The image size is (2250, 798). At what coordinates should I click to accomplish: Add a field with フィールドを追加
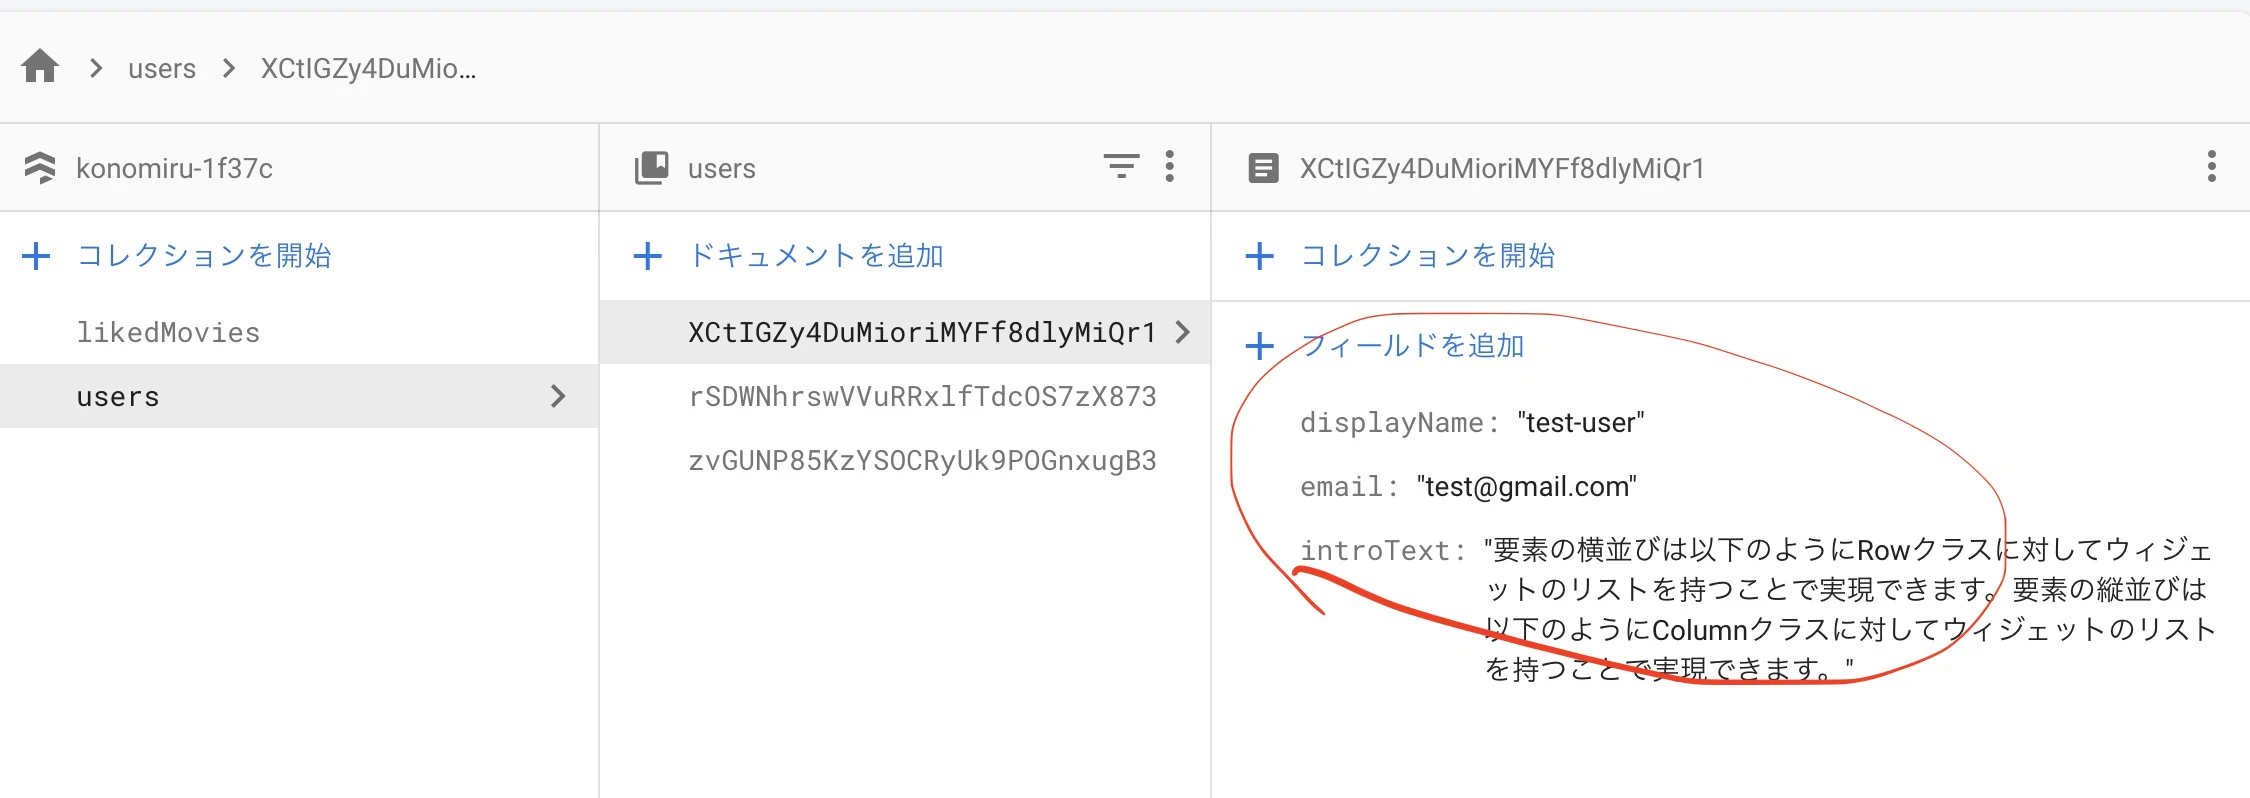pyautogui.click(x=1412, y=346)
